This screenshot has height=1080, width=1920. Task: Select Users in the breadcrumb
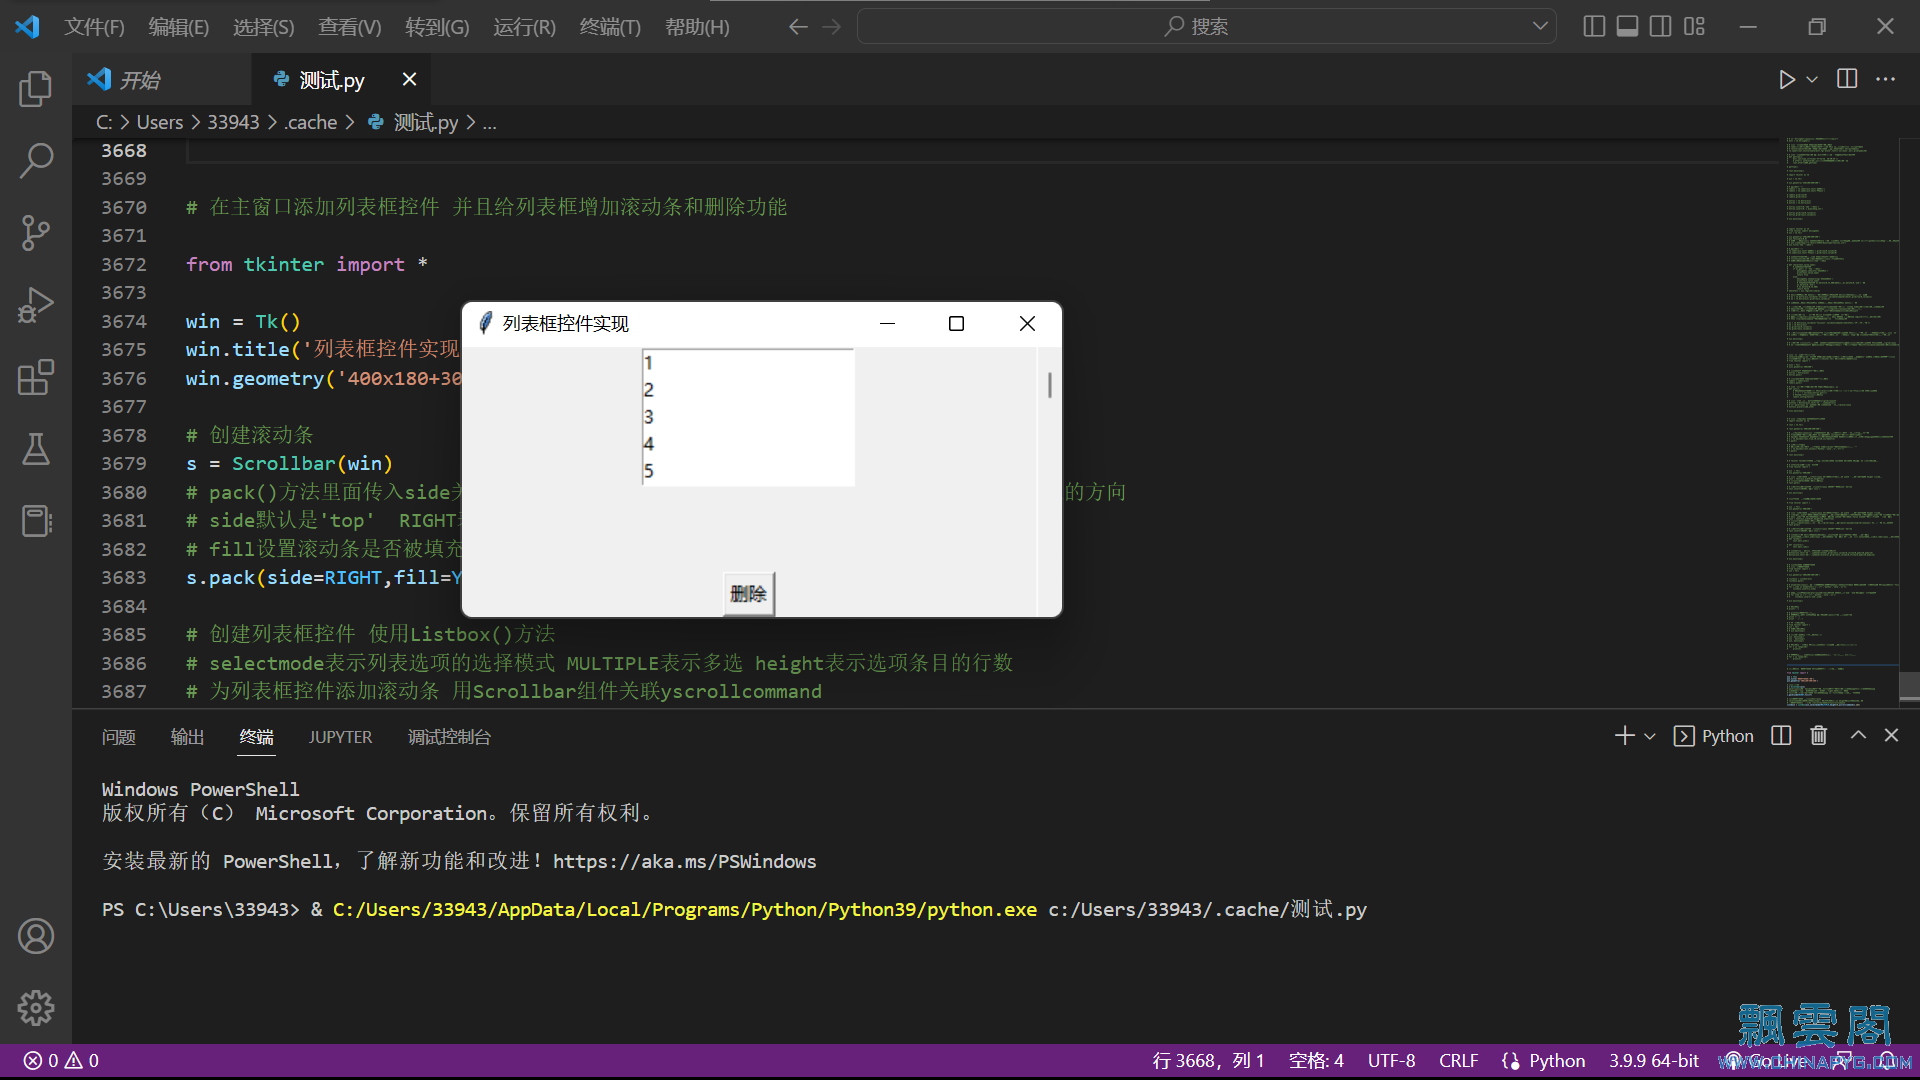160,122
